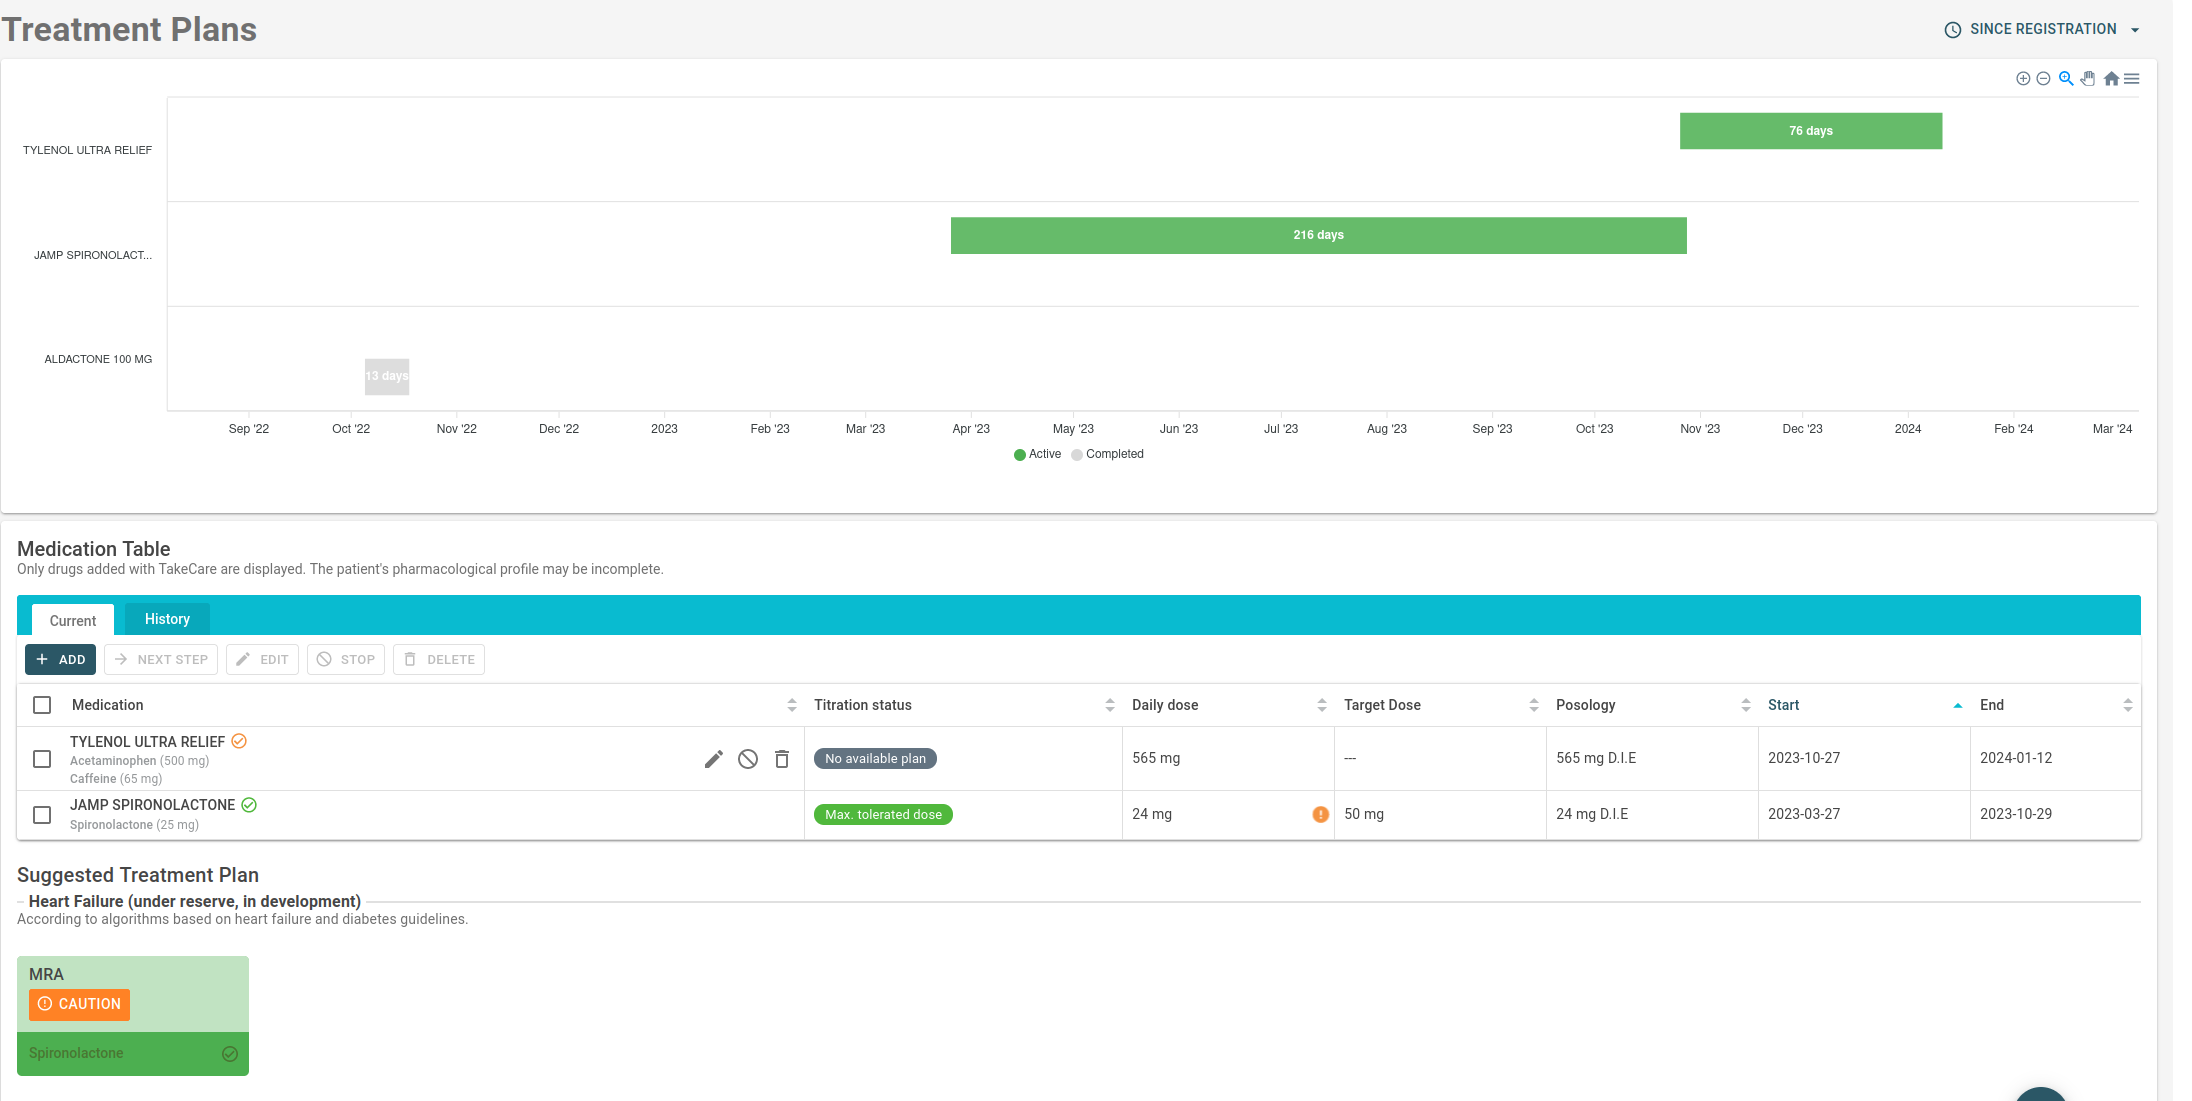Open the Since Registration period dropdown
This screenshot has width=2192, height=1101.
click(x=2042, y=30)
